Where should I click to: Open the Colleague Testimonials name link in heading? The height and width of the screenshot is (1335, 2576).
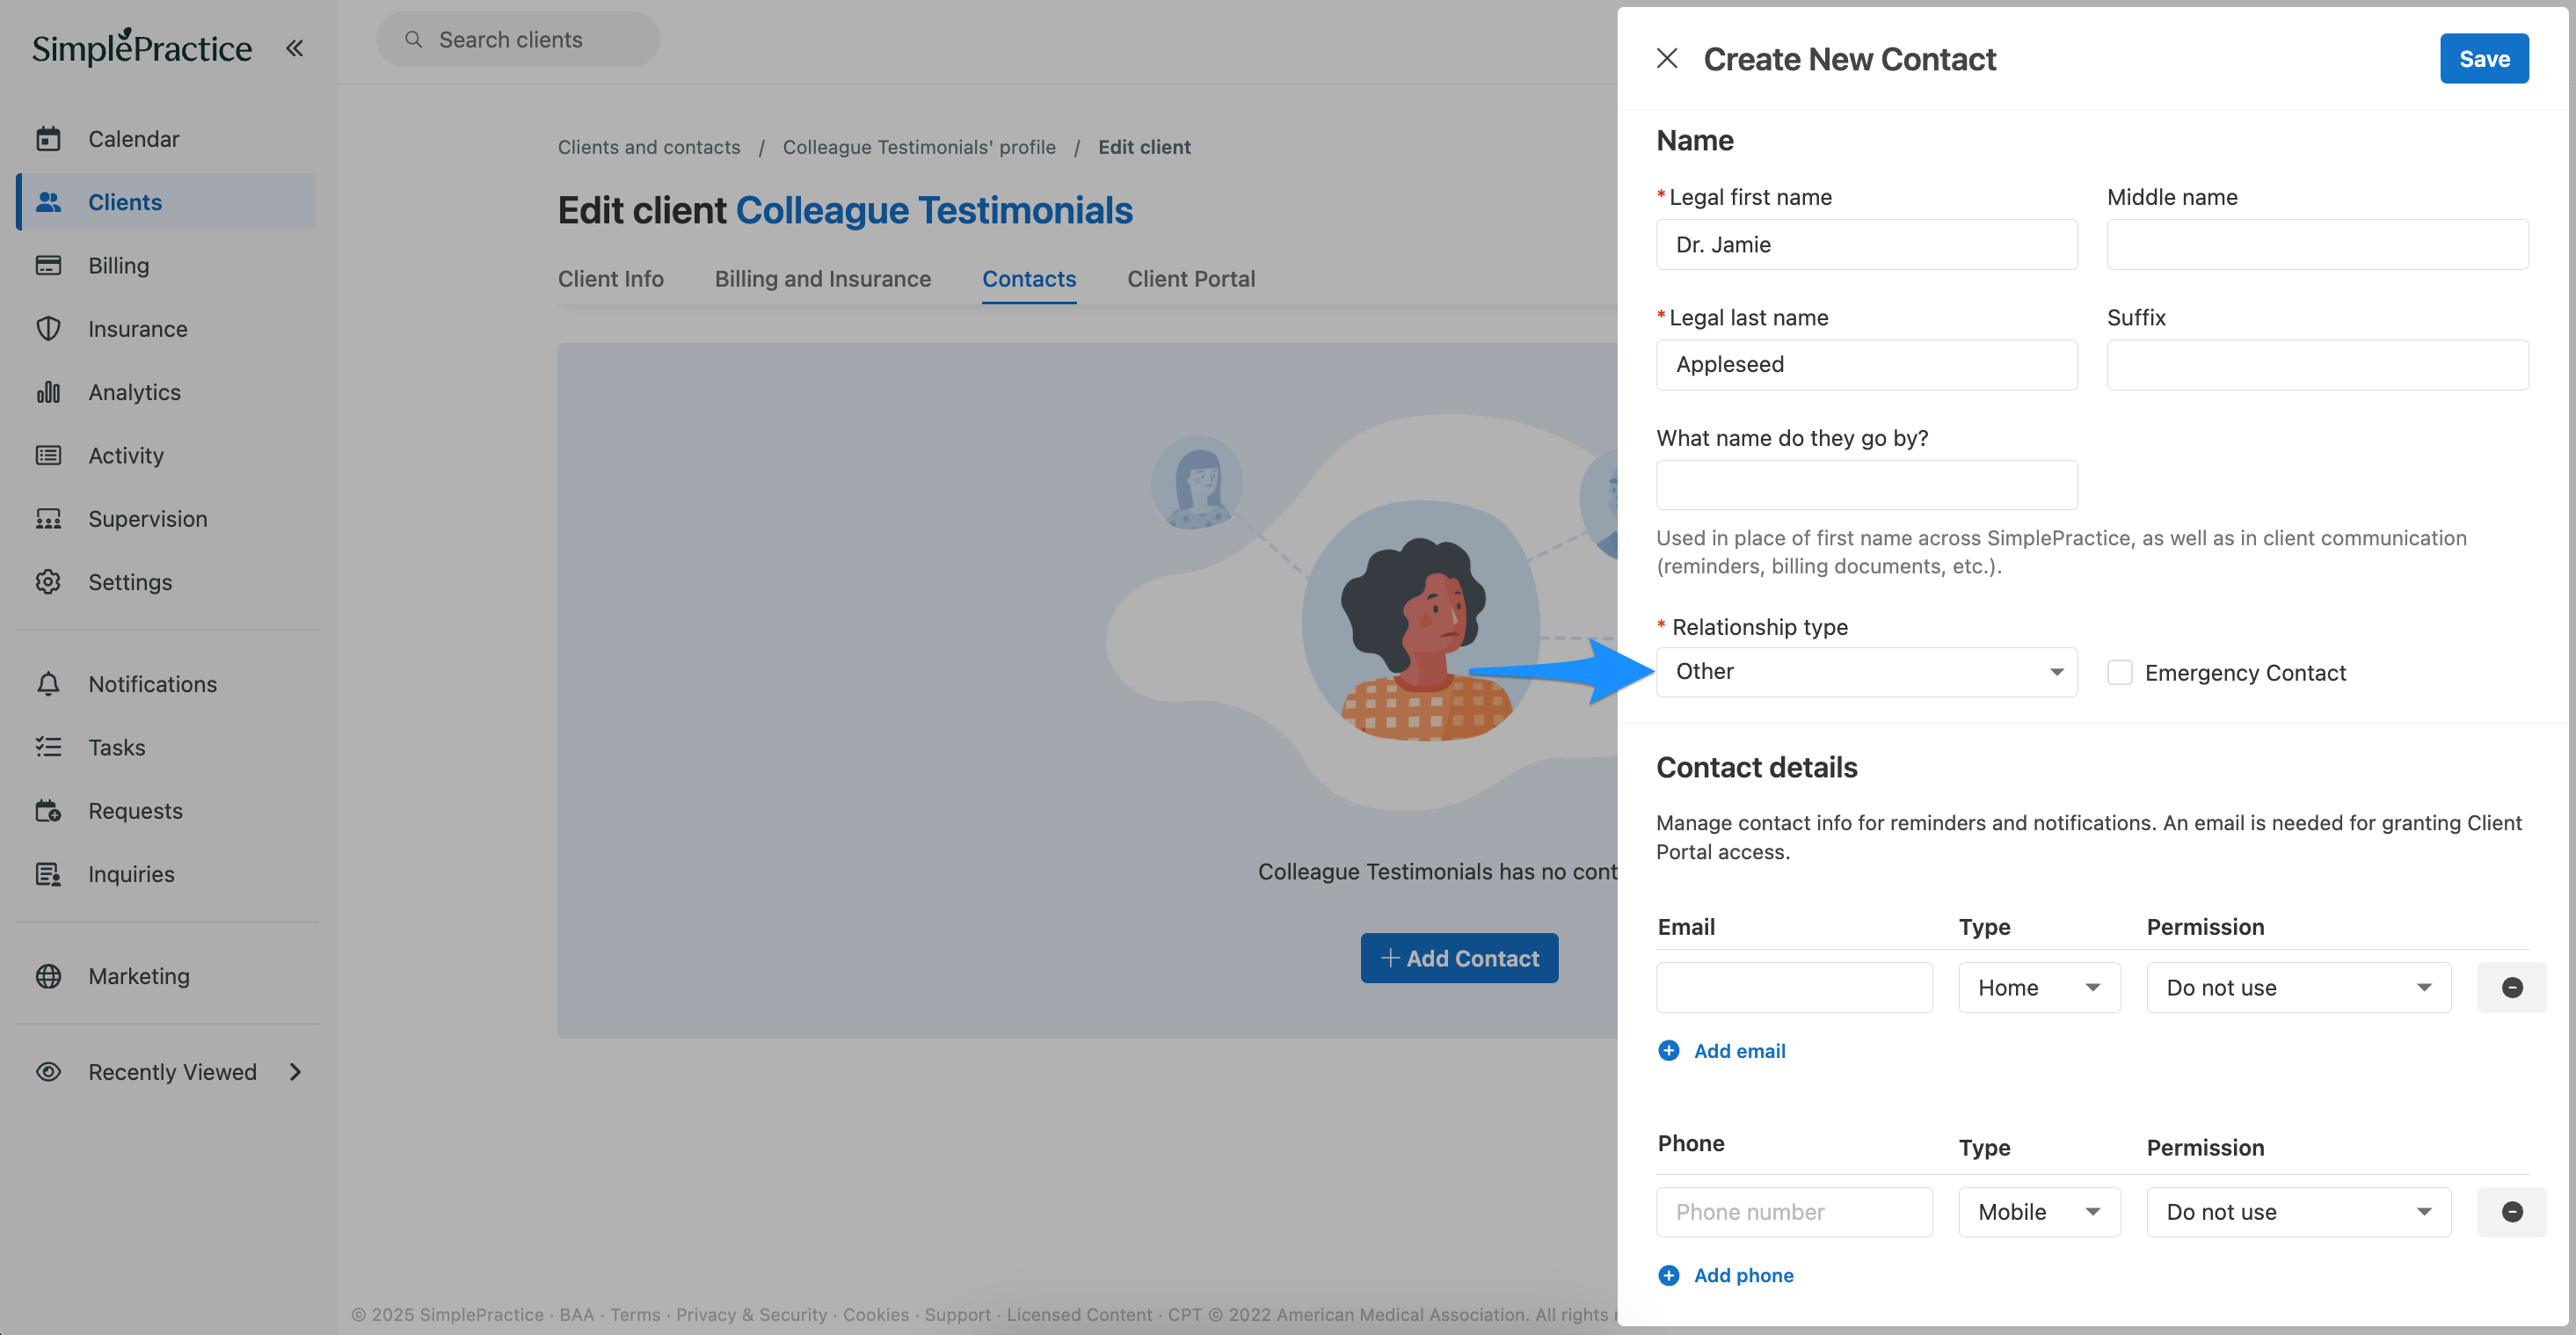coord(934,210)
